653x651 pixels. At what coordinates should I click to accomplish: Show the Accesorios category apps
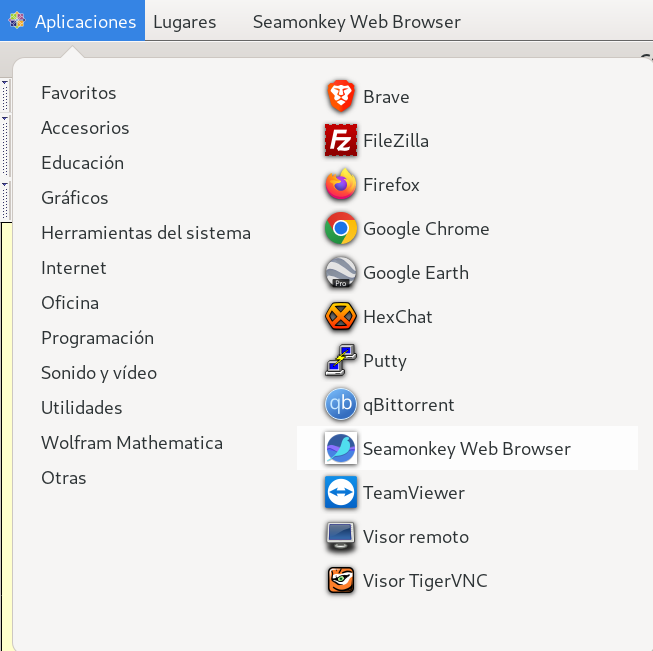(x=85, y=128)
